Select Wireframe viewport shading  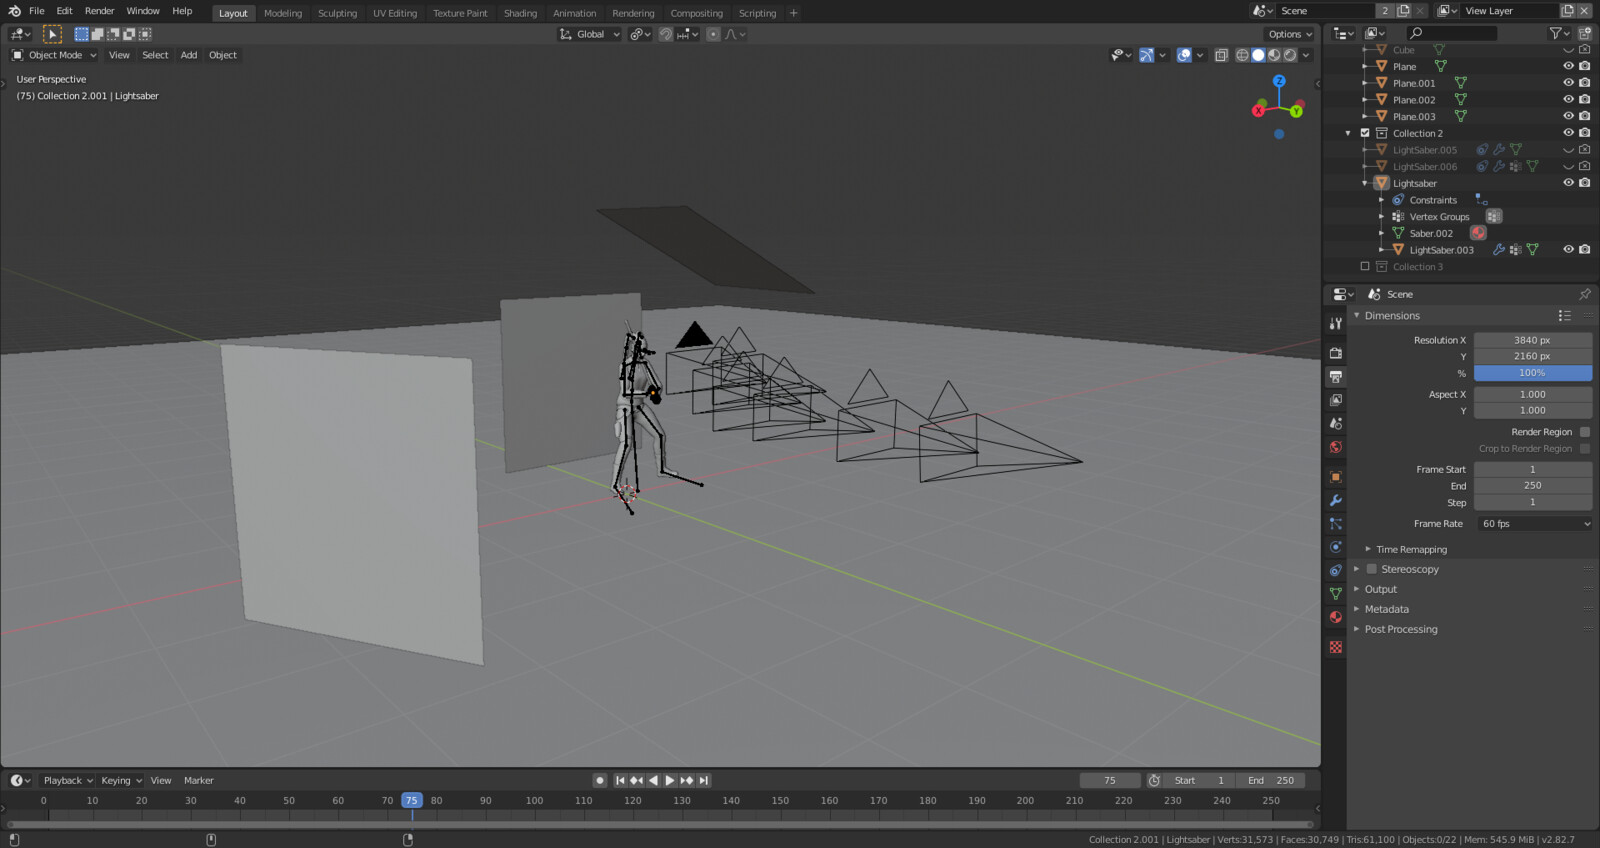pyautogui.click(x=1242, y=55)
